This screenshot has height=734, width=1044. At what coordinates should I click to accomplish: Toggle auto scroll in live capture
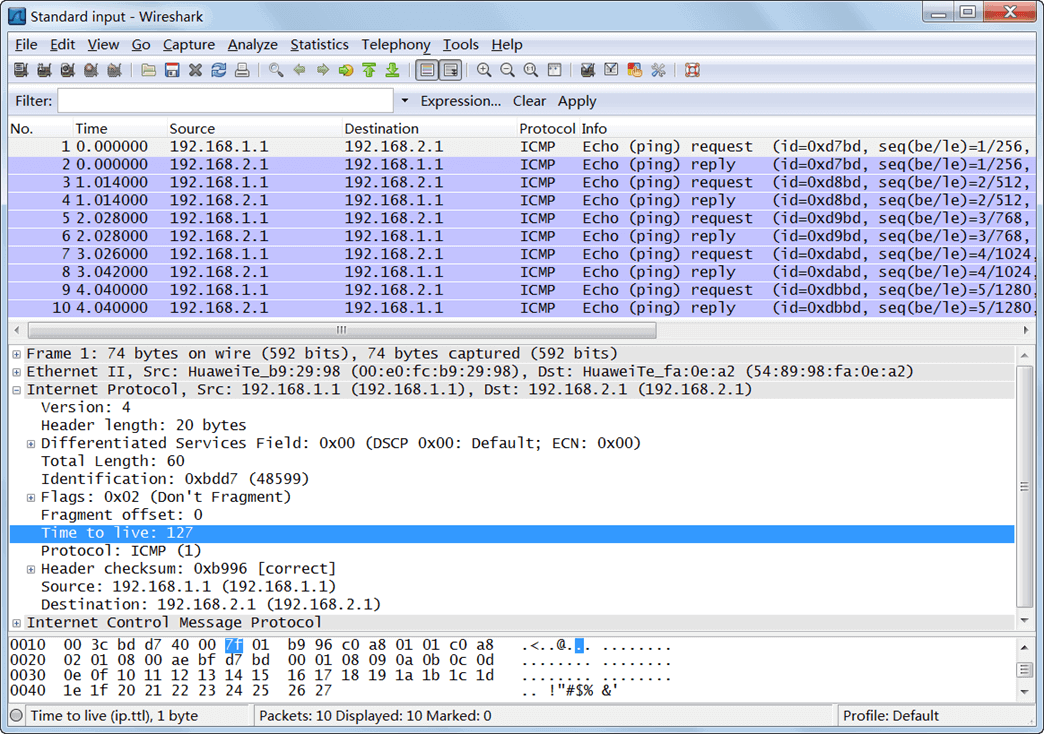pos(451,70)
